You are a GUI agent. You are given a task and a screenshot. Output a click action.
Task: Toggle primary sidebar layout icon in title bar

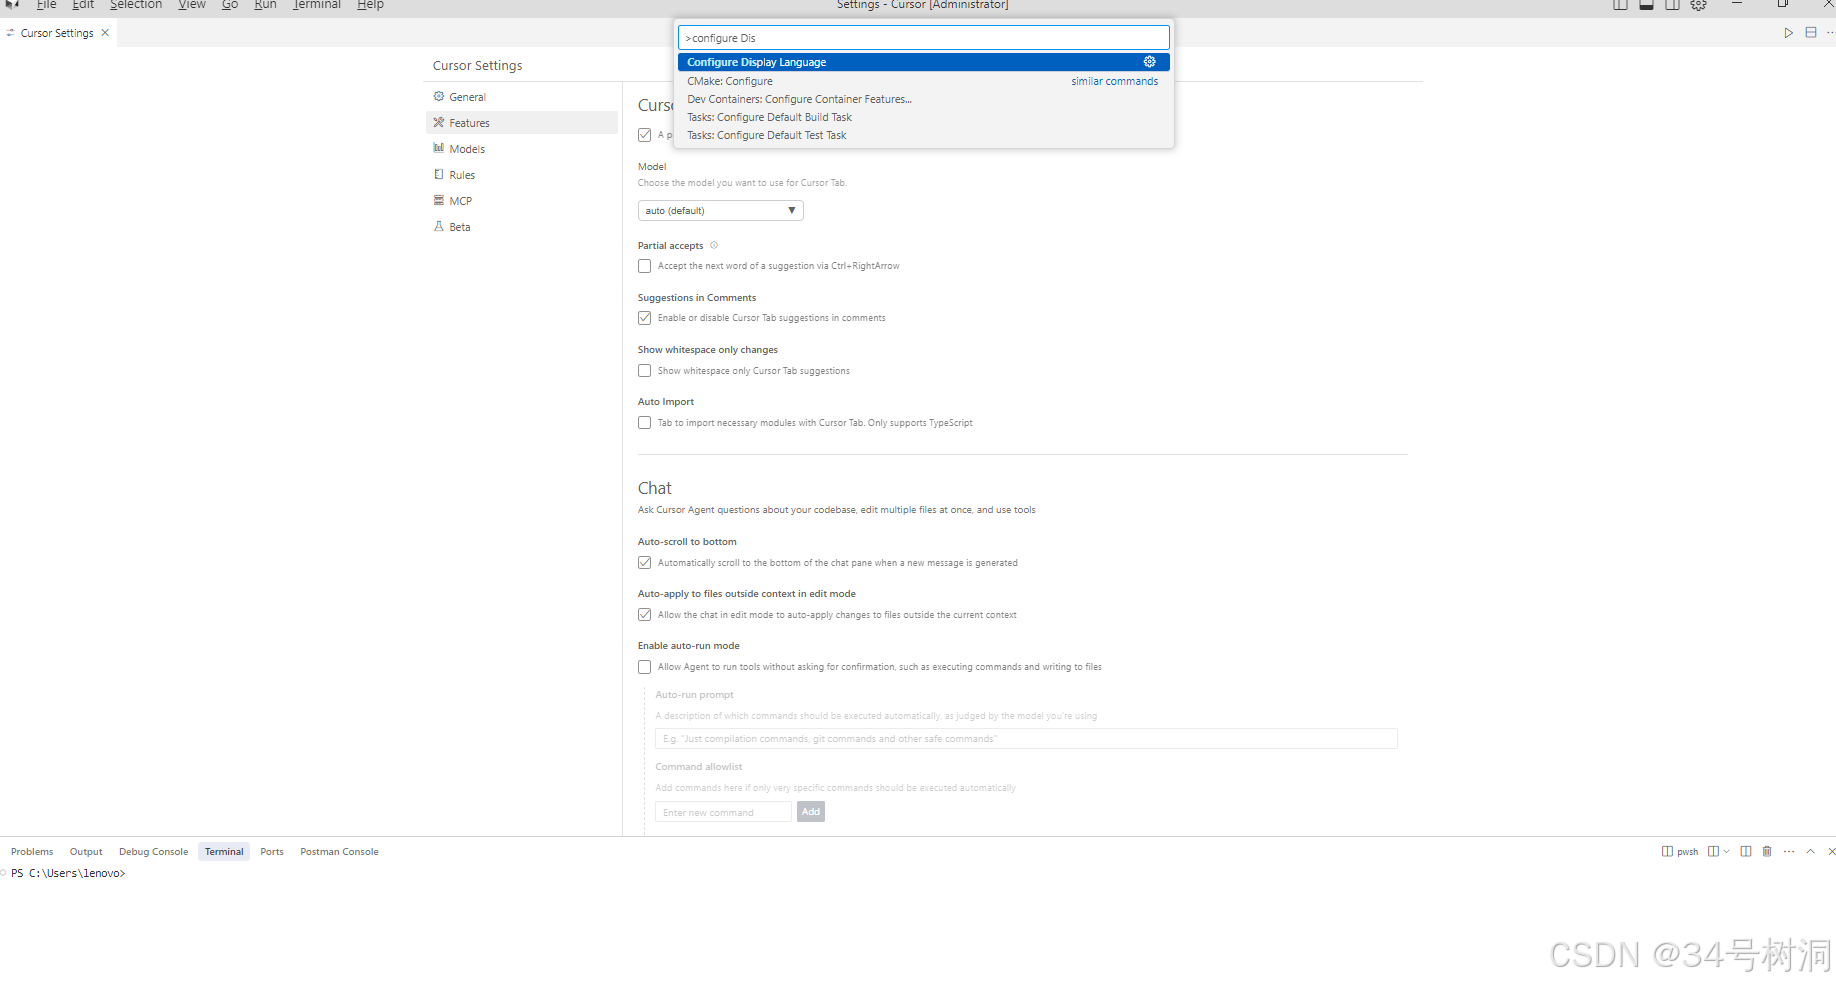coord(1620,5)
